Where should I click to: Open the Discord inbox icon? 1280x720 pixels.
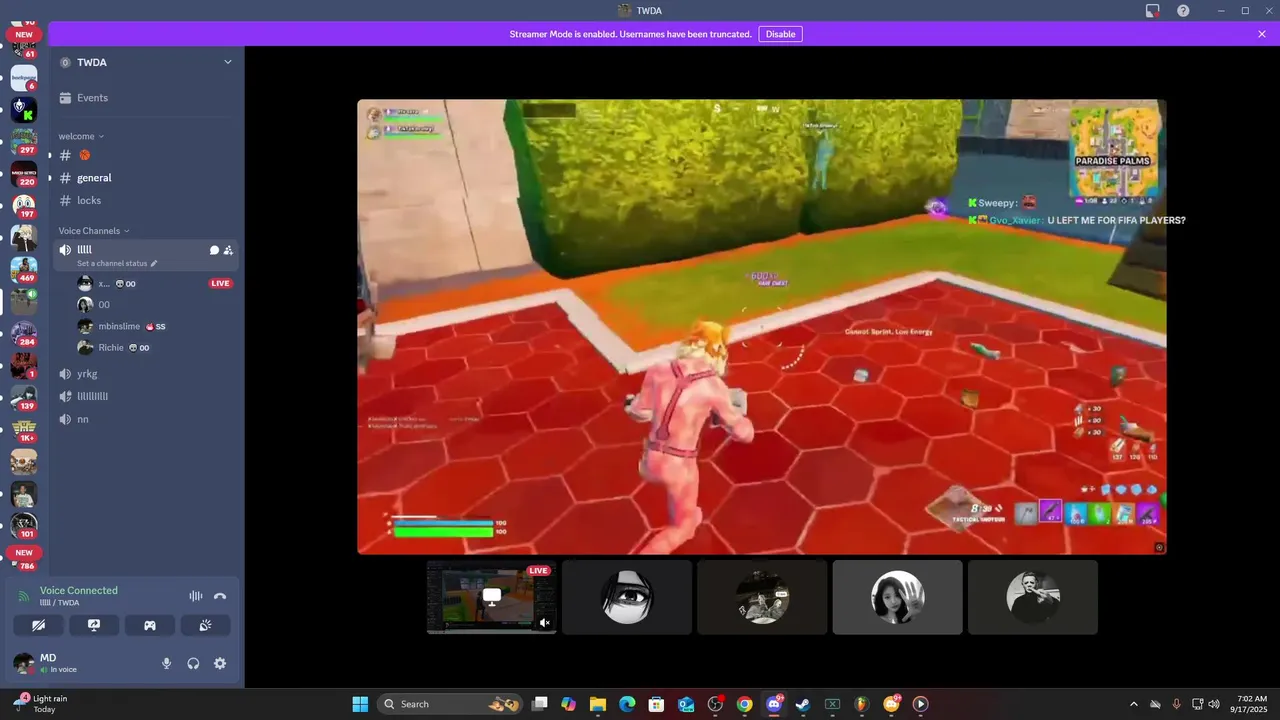coord(1153,10)
